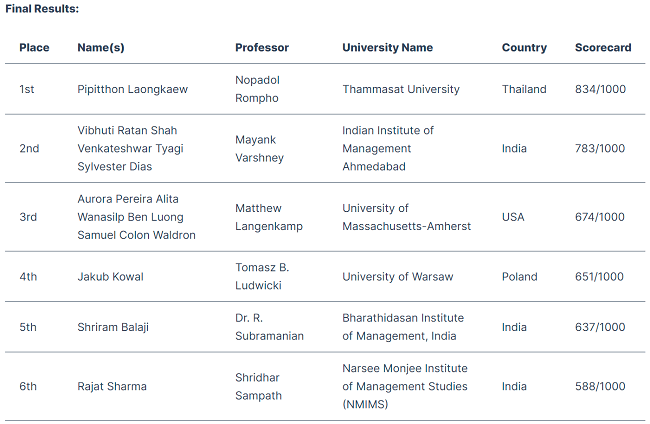Click the 834/1000 scorecard value
Screen dimensions: 650x424
(x=600, y=89)
